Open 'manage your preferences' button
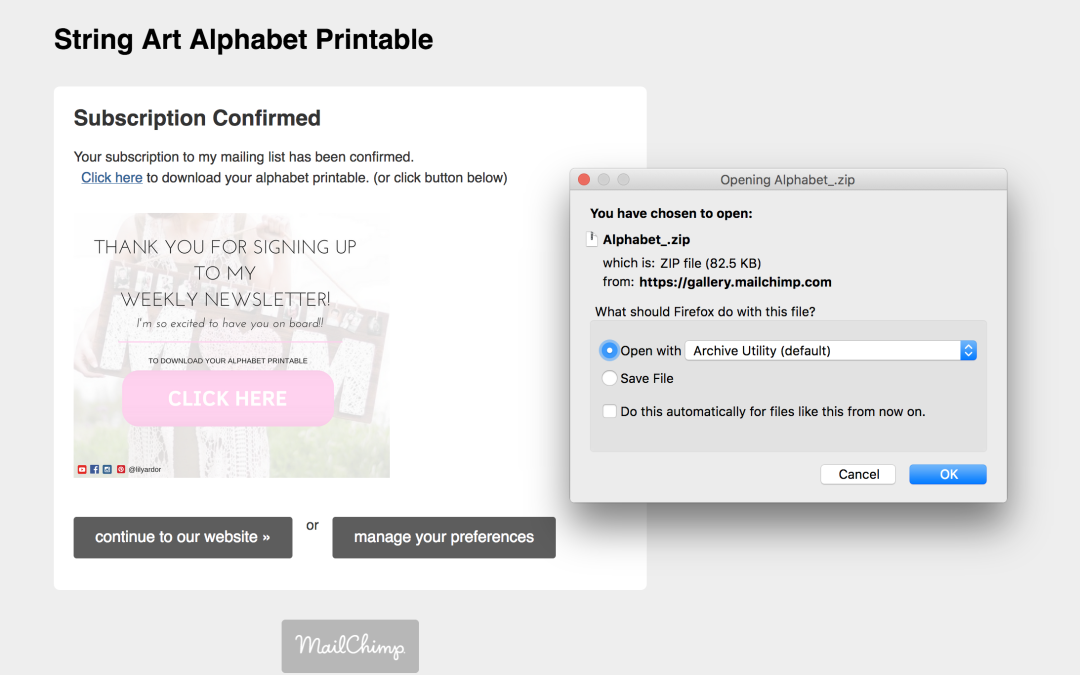 pyautogui.click(x=444, y=537)
